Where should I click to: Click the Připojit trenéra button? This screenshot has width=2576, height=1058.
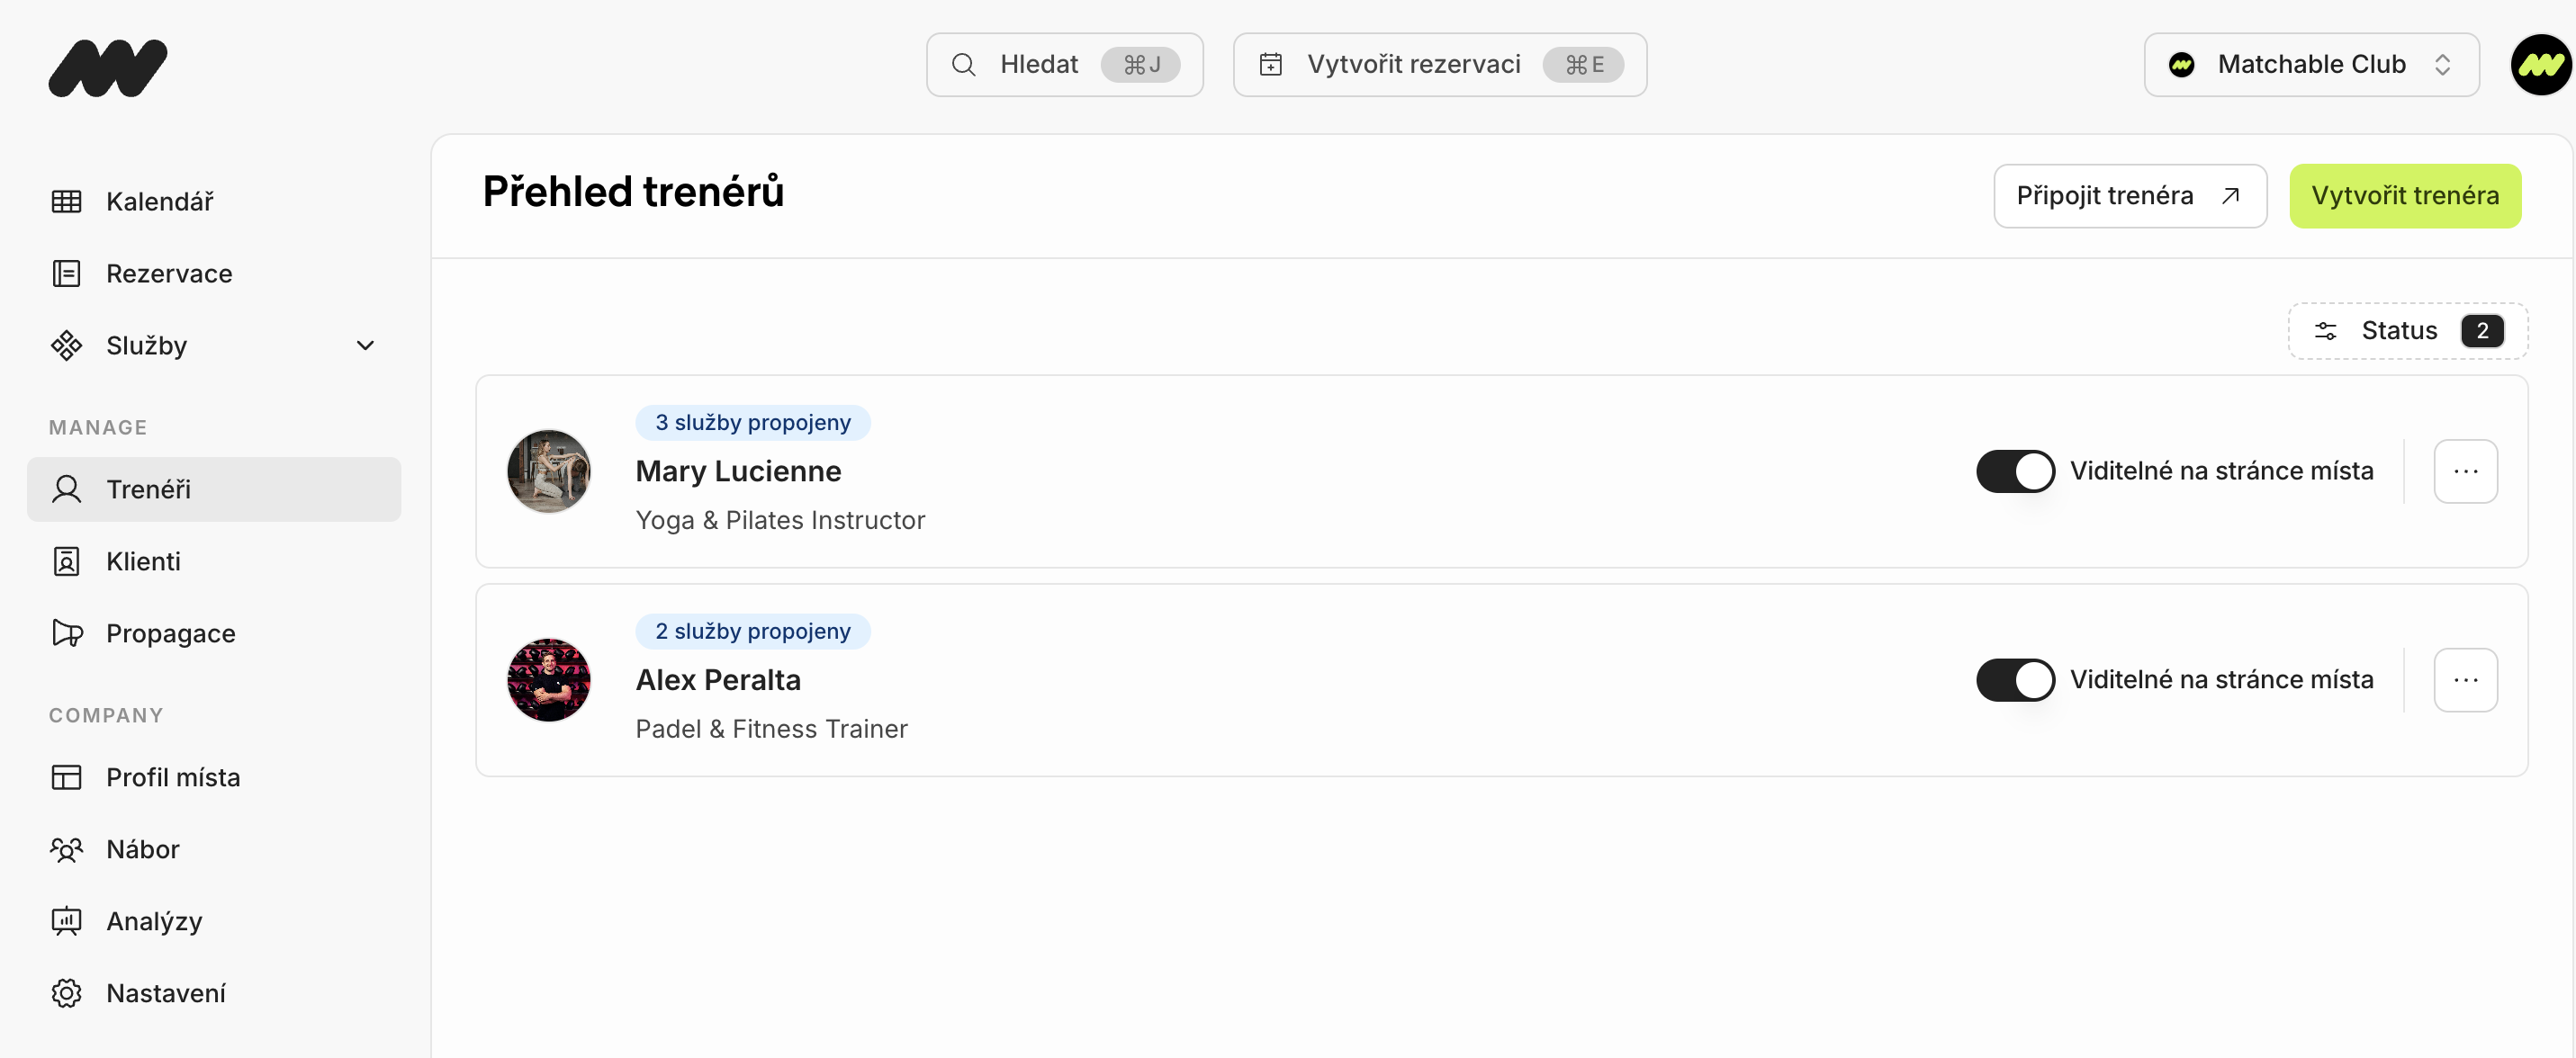pos(2129,196)
